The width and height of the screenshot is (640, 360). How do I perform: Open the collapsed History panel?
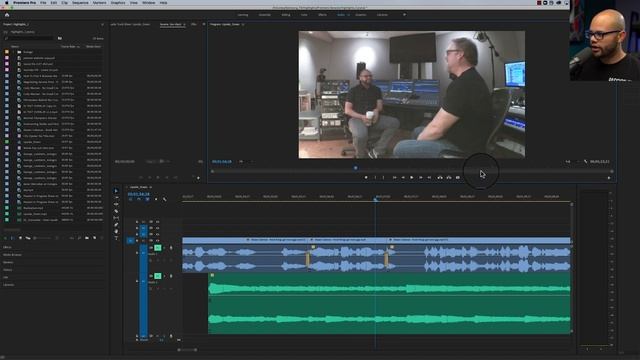click(8, 270)
